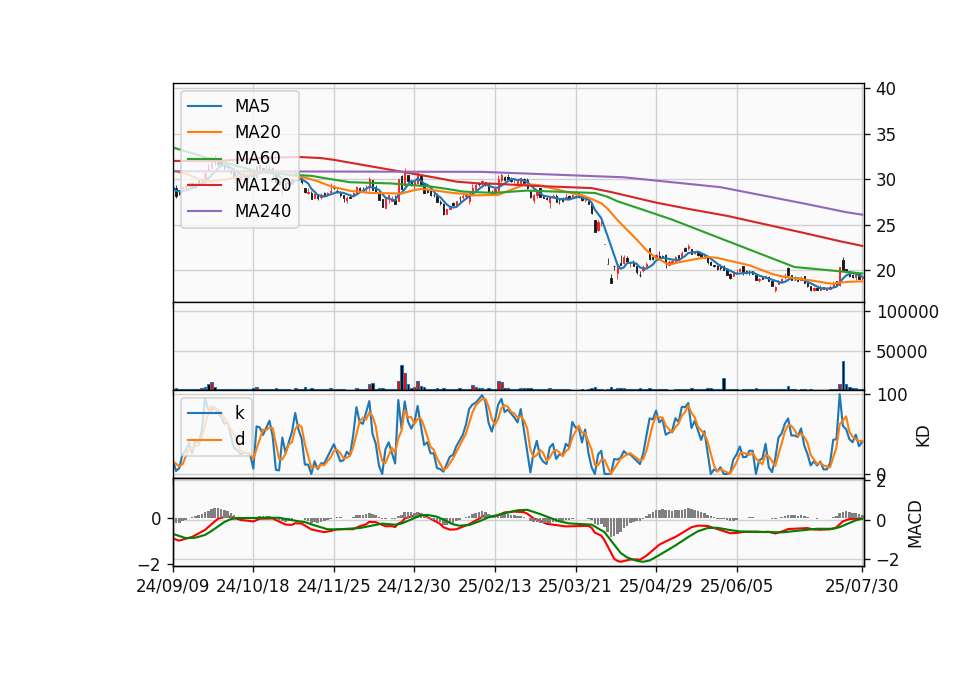Screen dimensions: 960x690
Task: Click the MA240 legend label
Action: (x=263, y=211)
